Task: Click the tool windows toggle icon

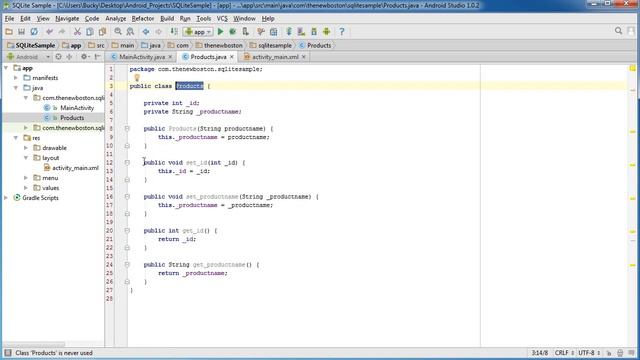Action: [x=8, y=353]
